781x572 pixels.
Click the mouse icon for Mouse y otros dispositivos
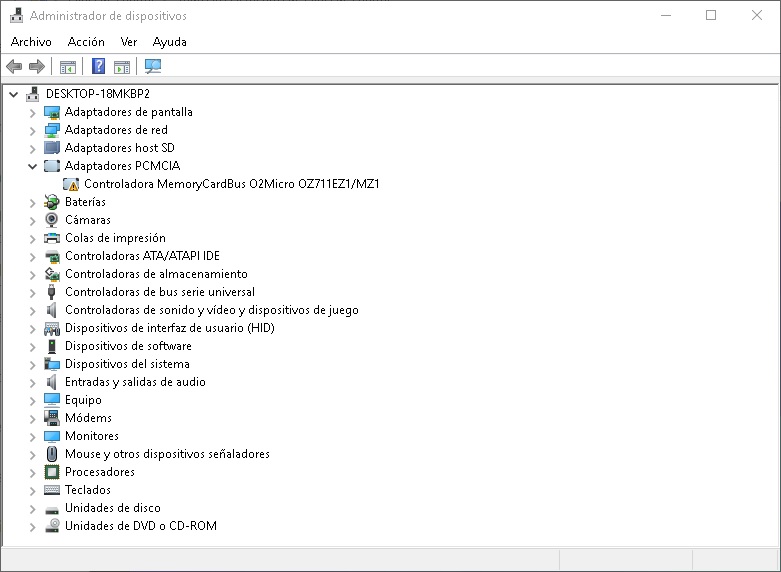tap(52, 454)
